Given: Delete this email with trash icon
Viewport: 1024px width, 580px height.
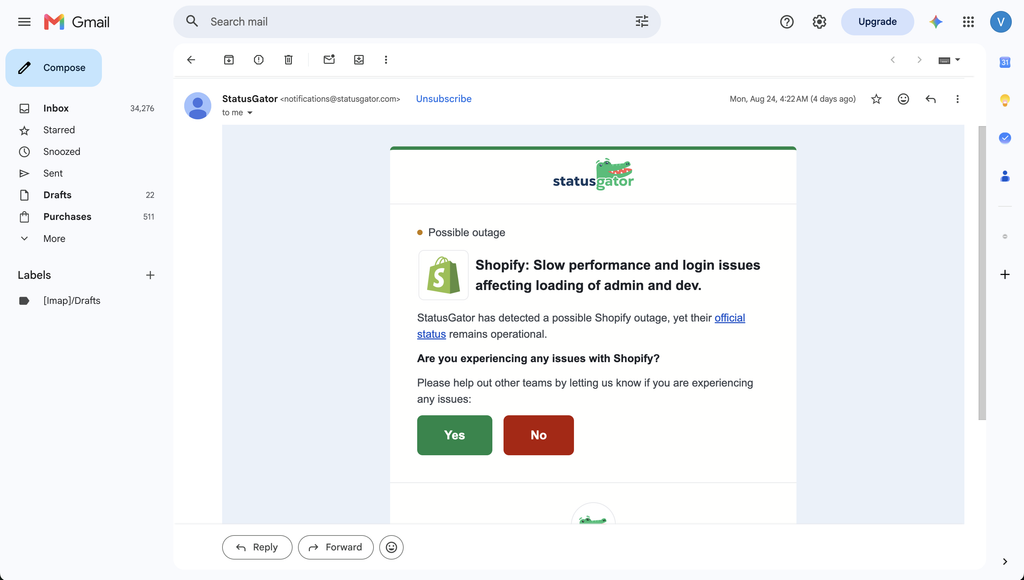Looking at the screenshot, I should pyautogui.click(x=288, y=60).
